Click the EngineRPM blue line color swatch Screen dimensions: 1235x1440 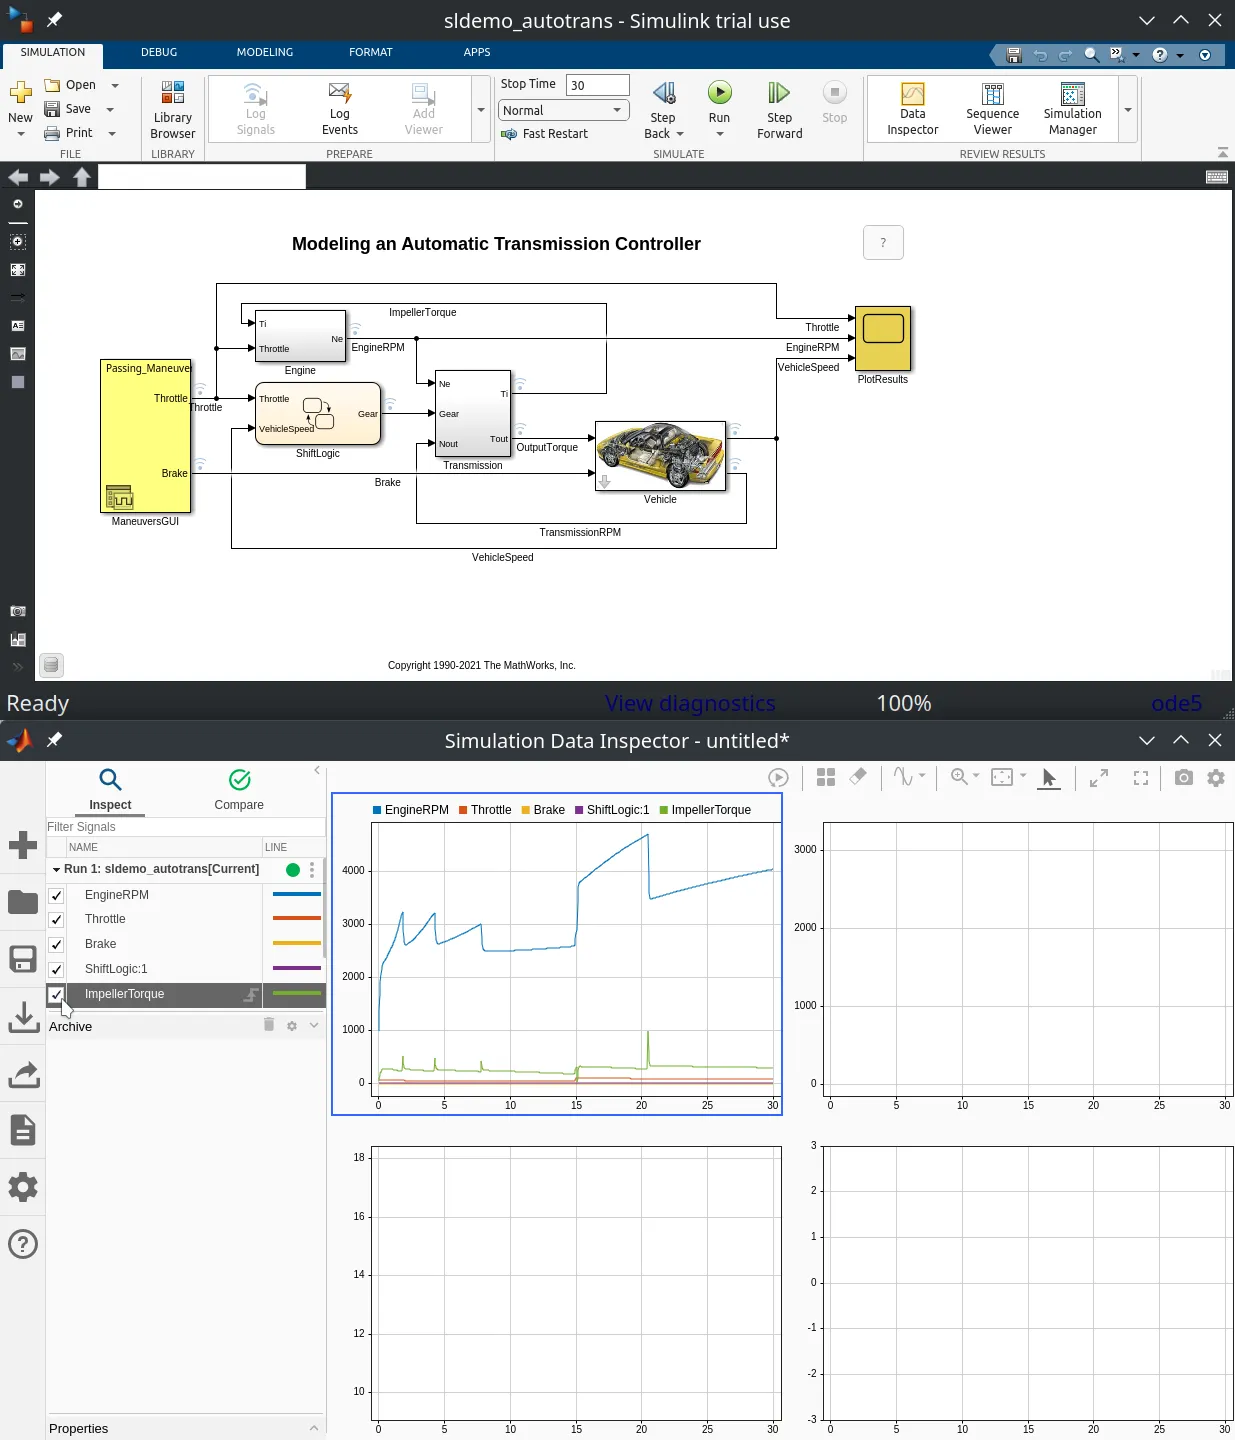click(x=297, y=895)
